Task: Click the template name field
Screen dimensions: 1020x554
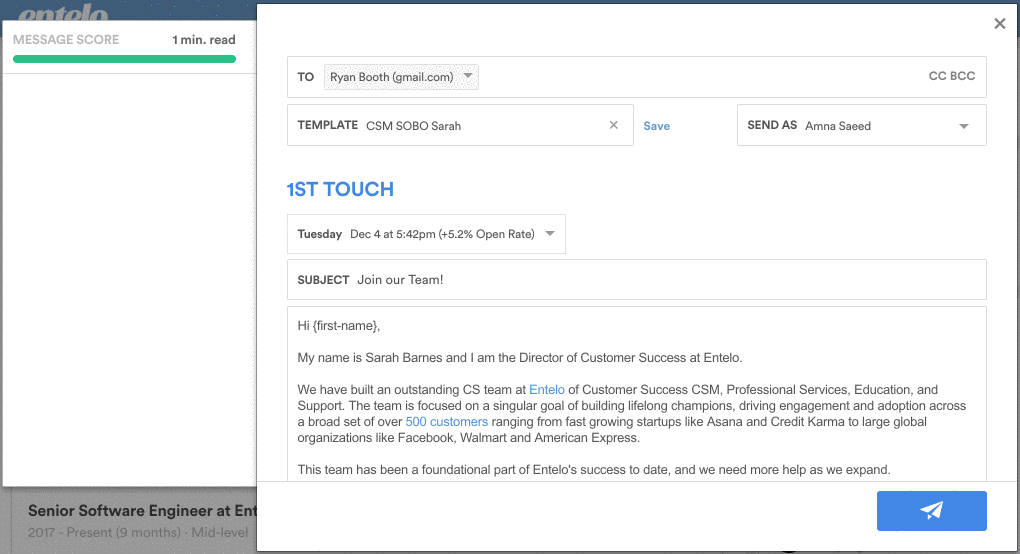Action: pos(460,125)
